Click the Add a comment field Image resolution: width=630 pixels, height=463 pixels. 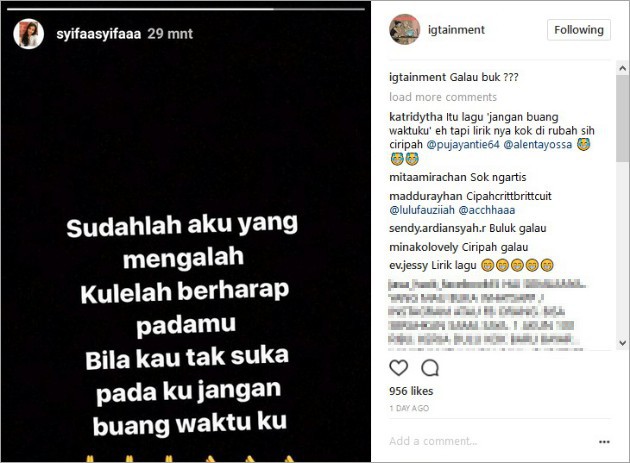coord(490,441)
